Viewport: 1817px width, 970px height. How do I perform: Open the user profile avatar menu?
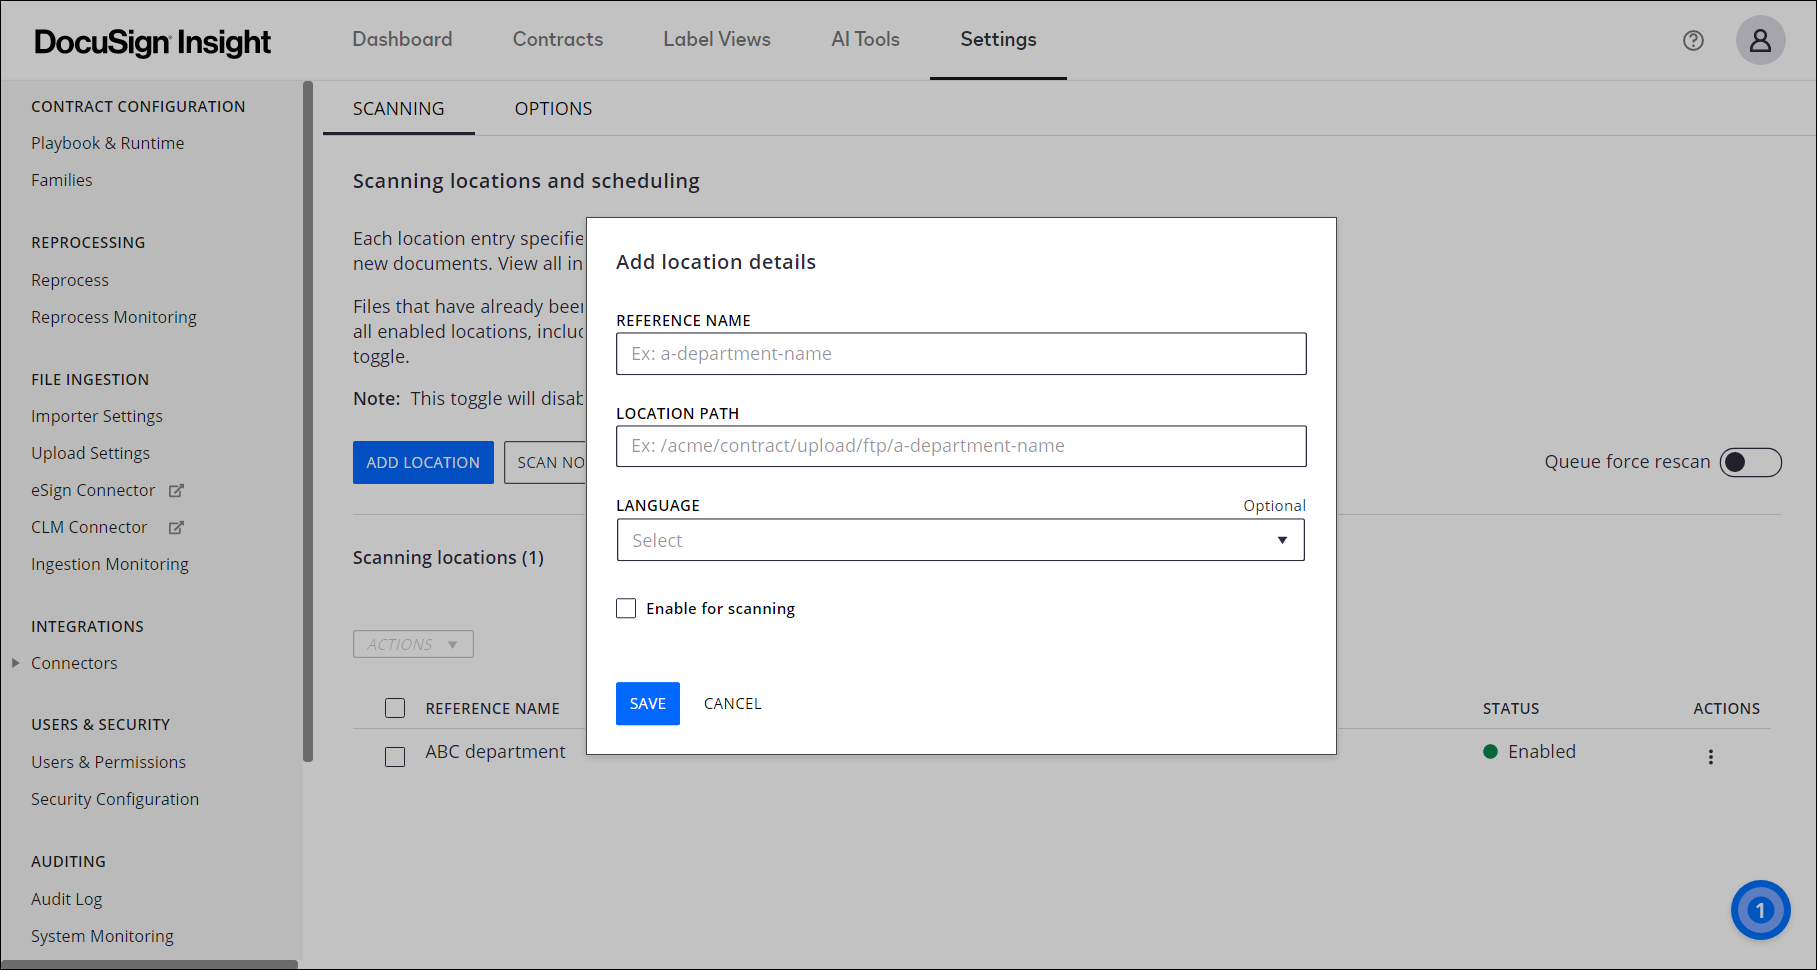pos(1760,40)
